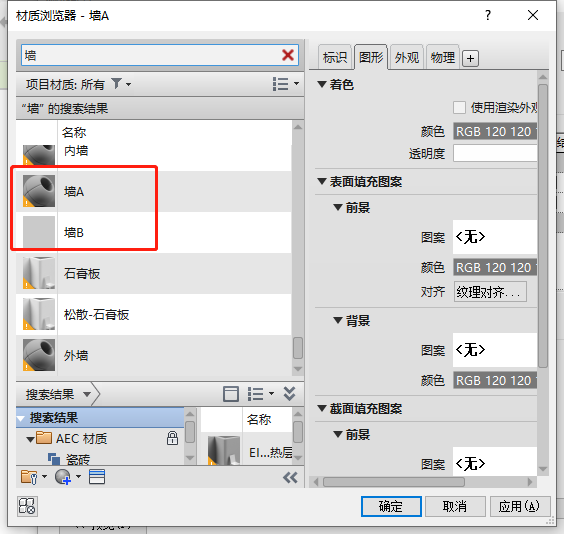Screen dimensions: 564x534
Task: Click the 墙B material name
Action: coord(74,232)
